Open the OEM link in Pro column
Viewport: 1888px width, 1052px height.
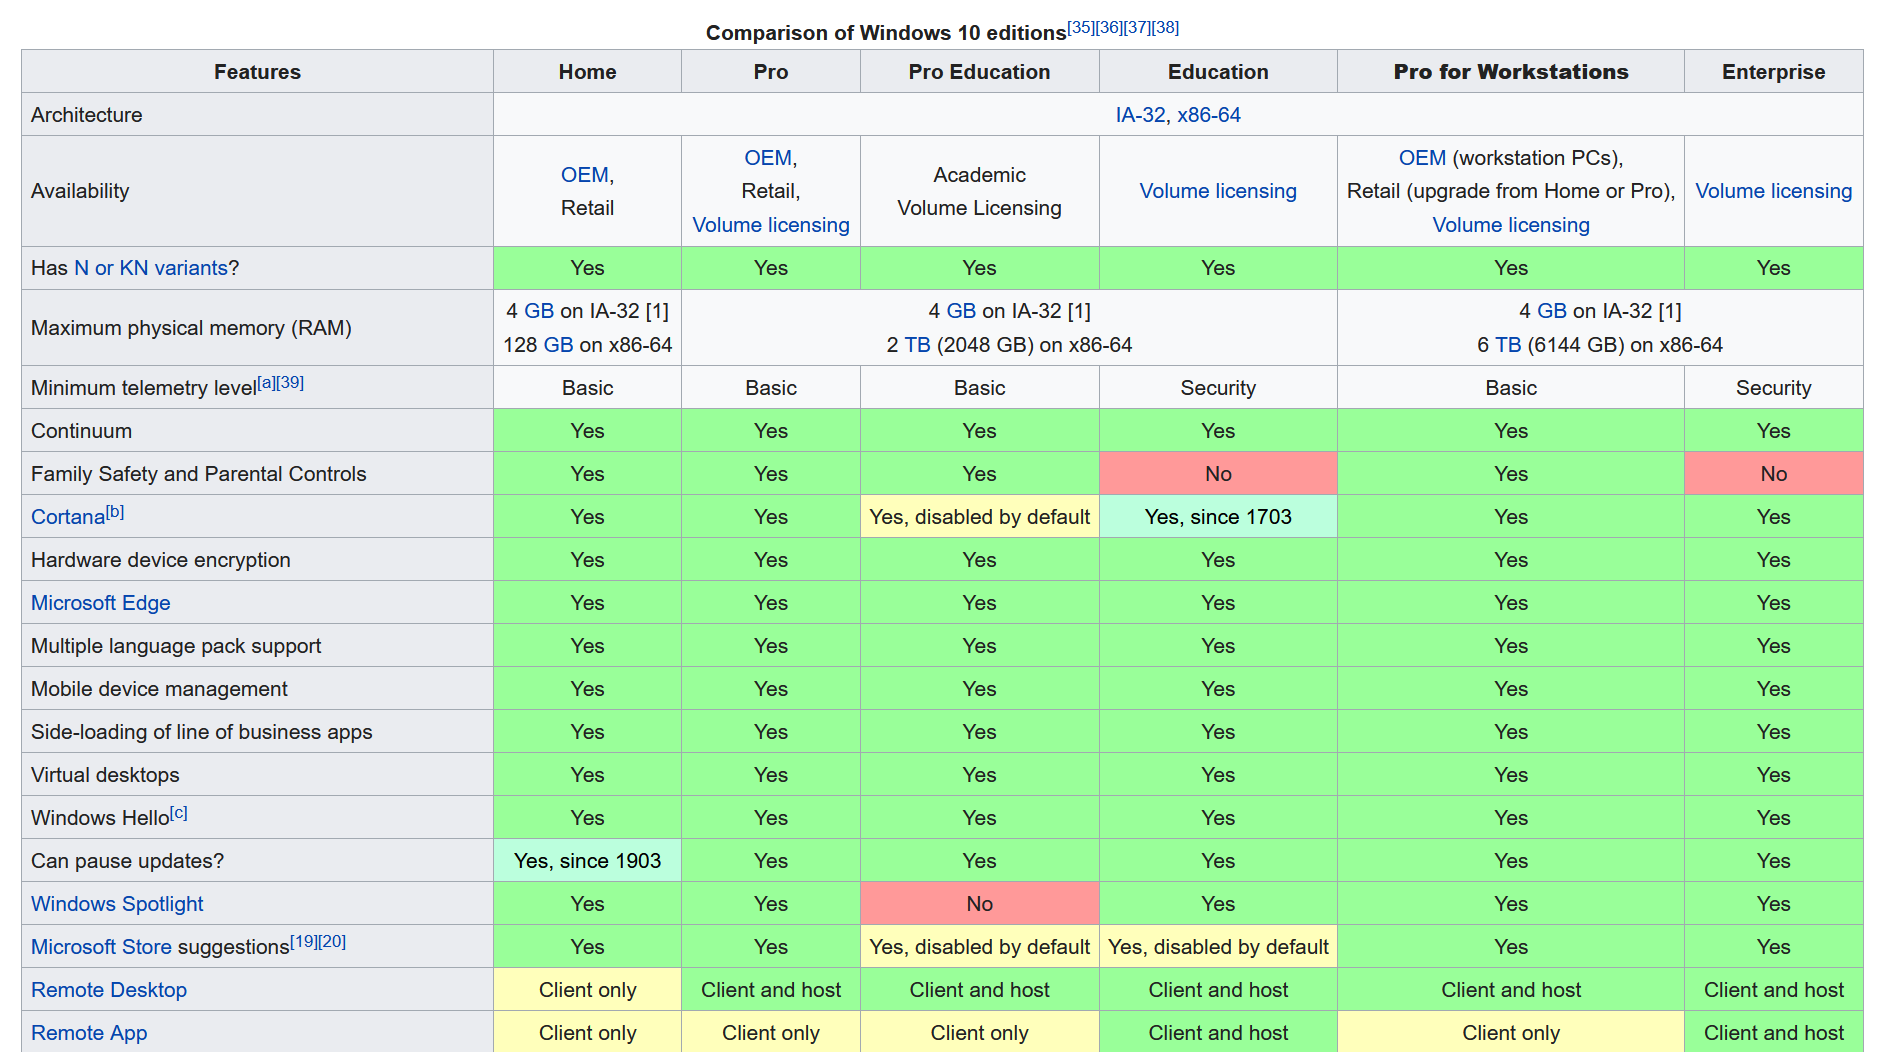click(768, 158)
